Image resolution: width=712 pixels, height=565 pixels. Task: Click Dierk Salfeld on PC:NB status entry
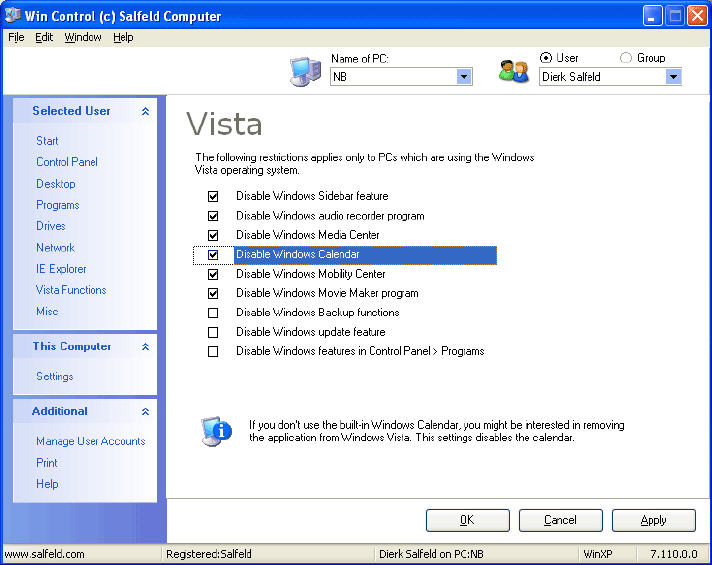click(x=431, y=554)
